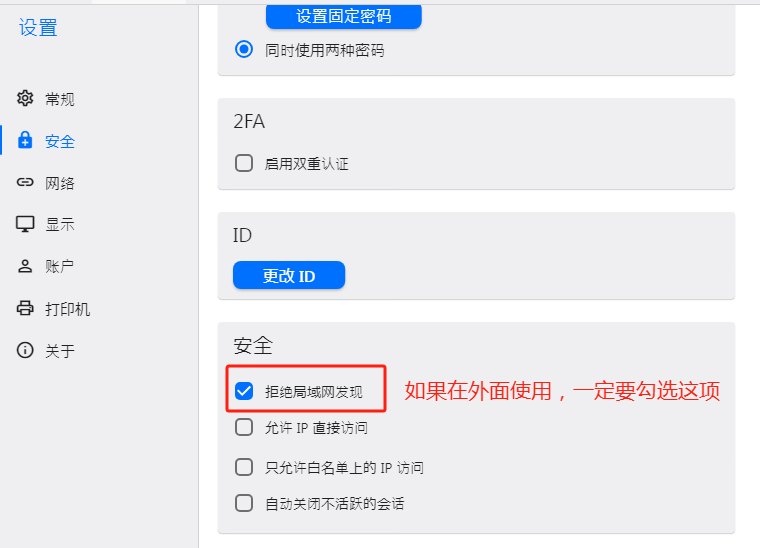Click the 设置 title at top left

coord(38,28)
